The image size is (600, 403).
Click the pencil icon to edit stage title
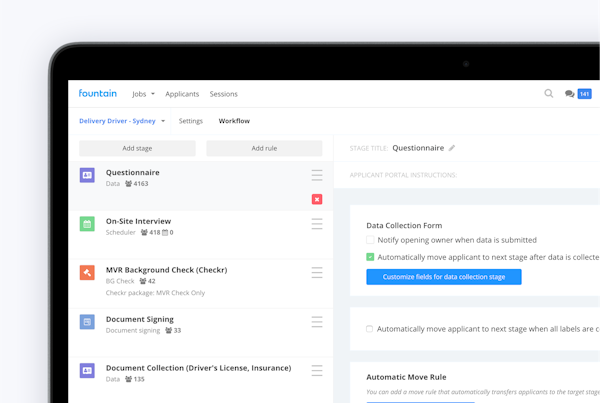(452, 148)
